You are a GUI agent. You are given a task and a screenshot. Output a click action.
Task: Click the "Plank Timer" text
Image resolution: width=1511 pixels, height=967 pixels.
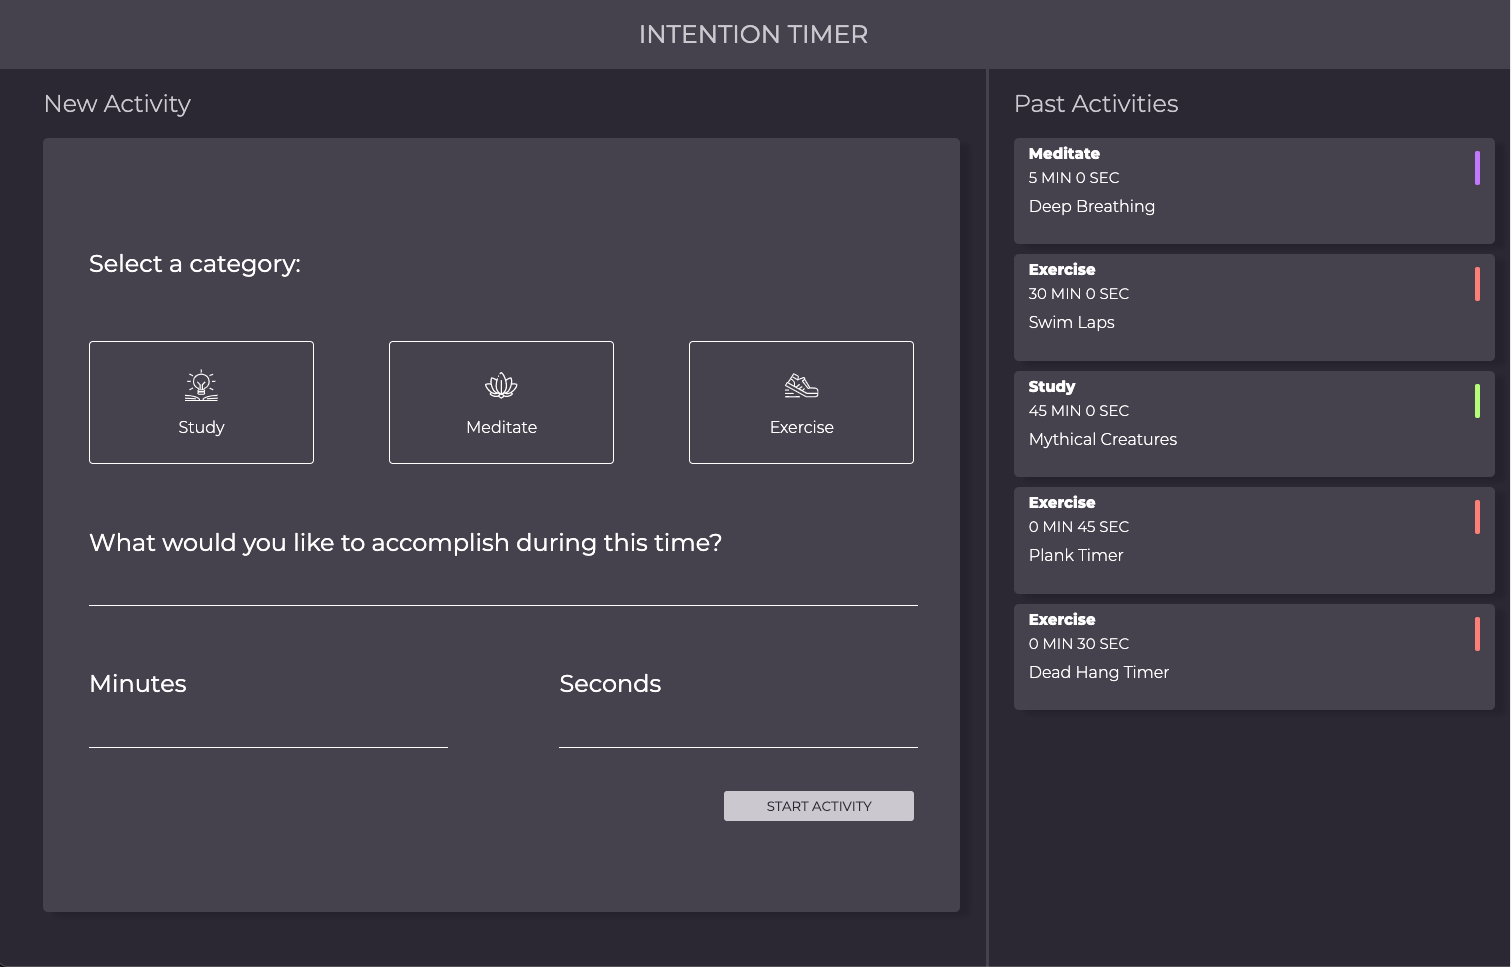[1076, 555]
